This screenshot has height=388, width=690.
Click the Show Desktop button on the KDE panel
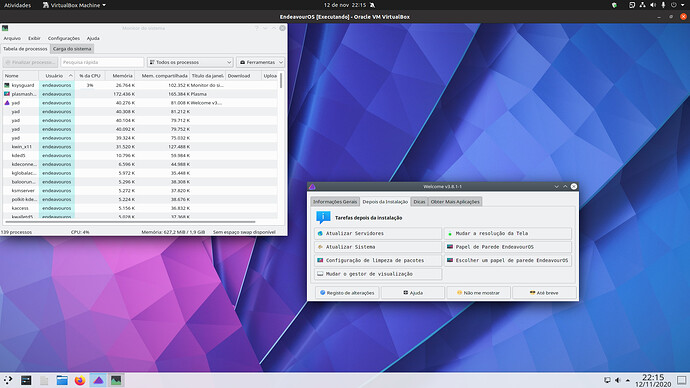(x=682, y=380)
